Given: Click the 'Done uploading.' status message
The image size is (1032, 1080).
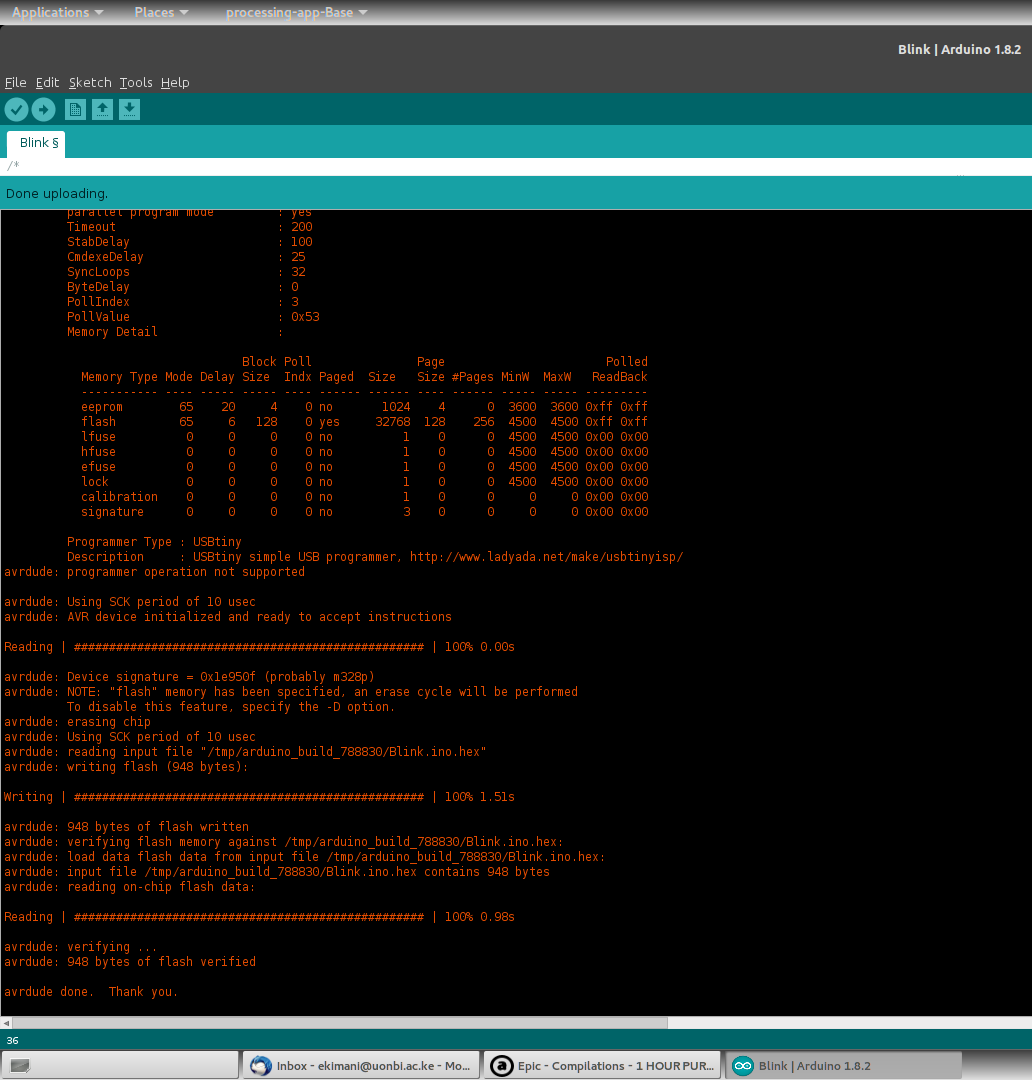Looking at the screenshot, I should tap(57, 194).
